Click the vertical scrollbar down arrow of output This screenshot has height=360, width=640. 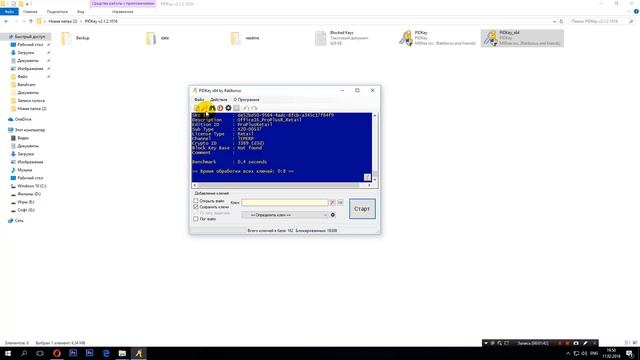(x=375, y=180)
